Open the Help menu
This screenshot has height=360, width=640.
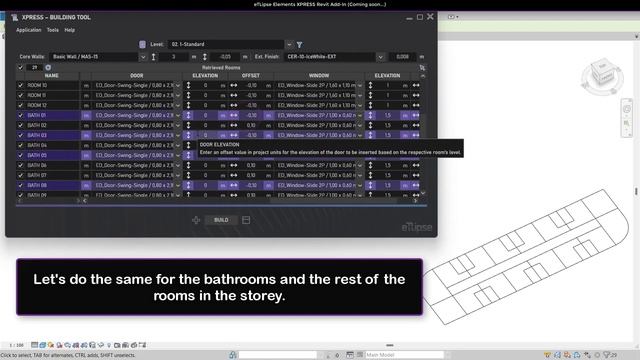70,30
